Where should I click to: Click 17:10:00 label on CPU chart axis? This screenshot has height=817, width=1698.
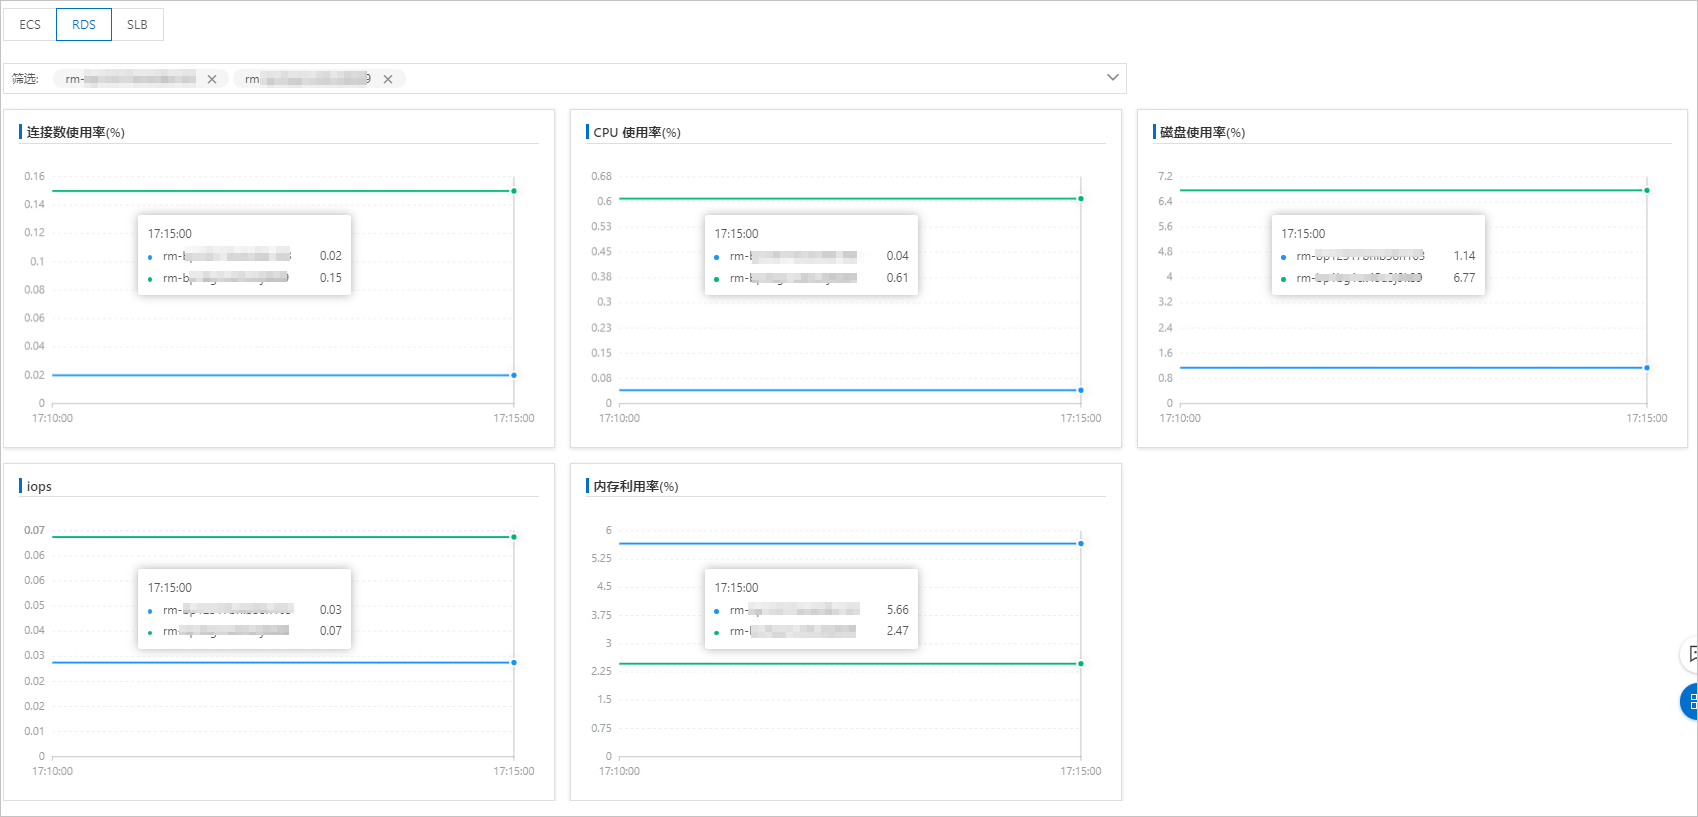click(620, 418)
